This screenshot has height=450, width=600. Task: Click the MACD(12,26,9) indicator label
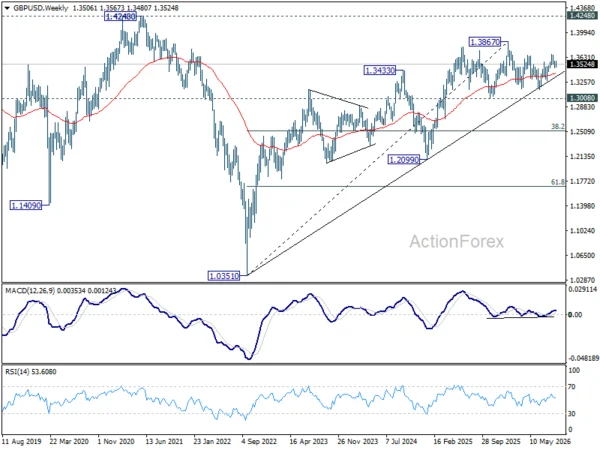[x=30, y=291]
